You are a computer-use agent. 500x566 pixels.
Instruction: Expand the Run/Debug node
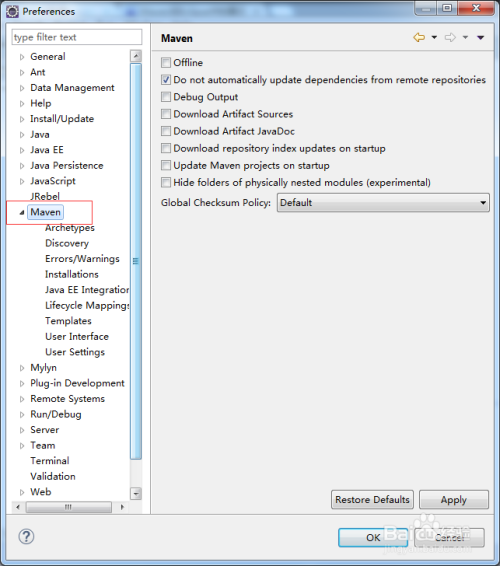click(x=22, y=414)
